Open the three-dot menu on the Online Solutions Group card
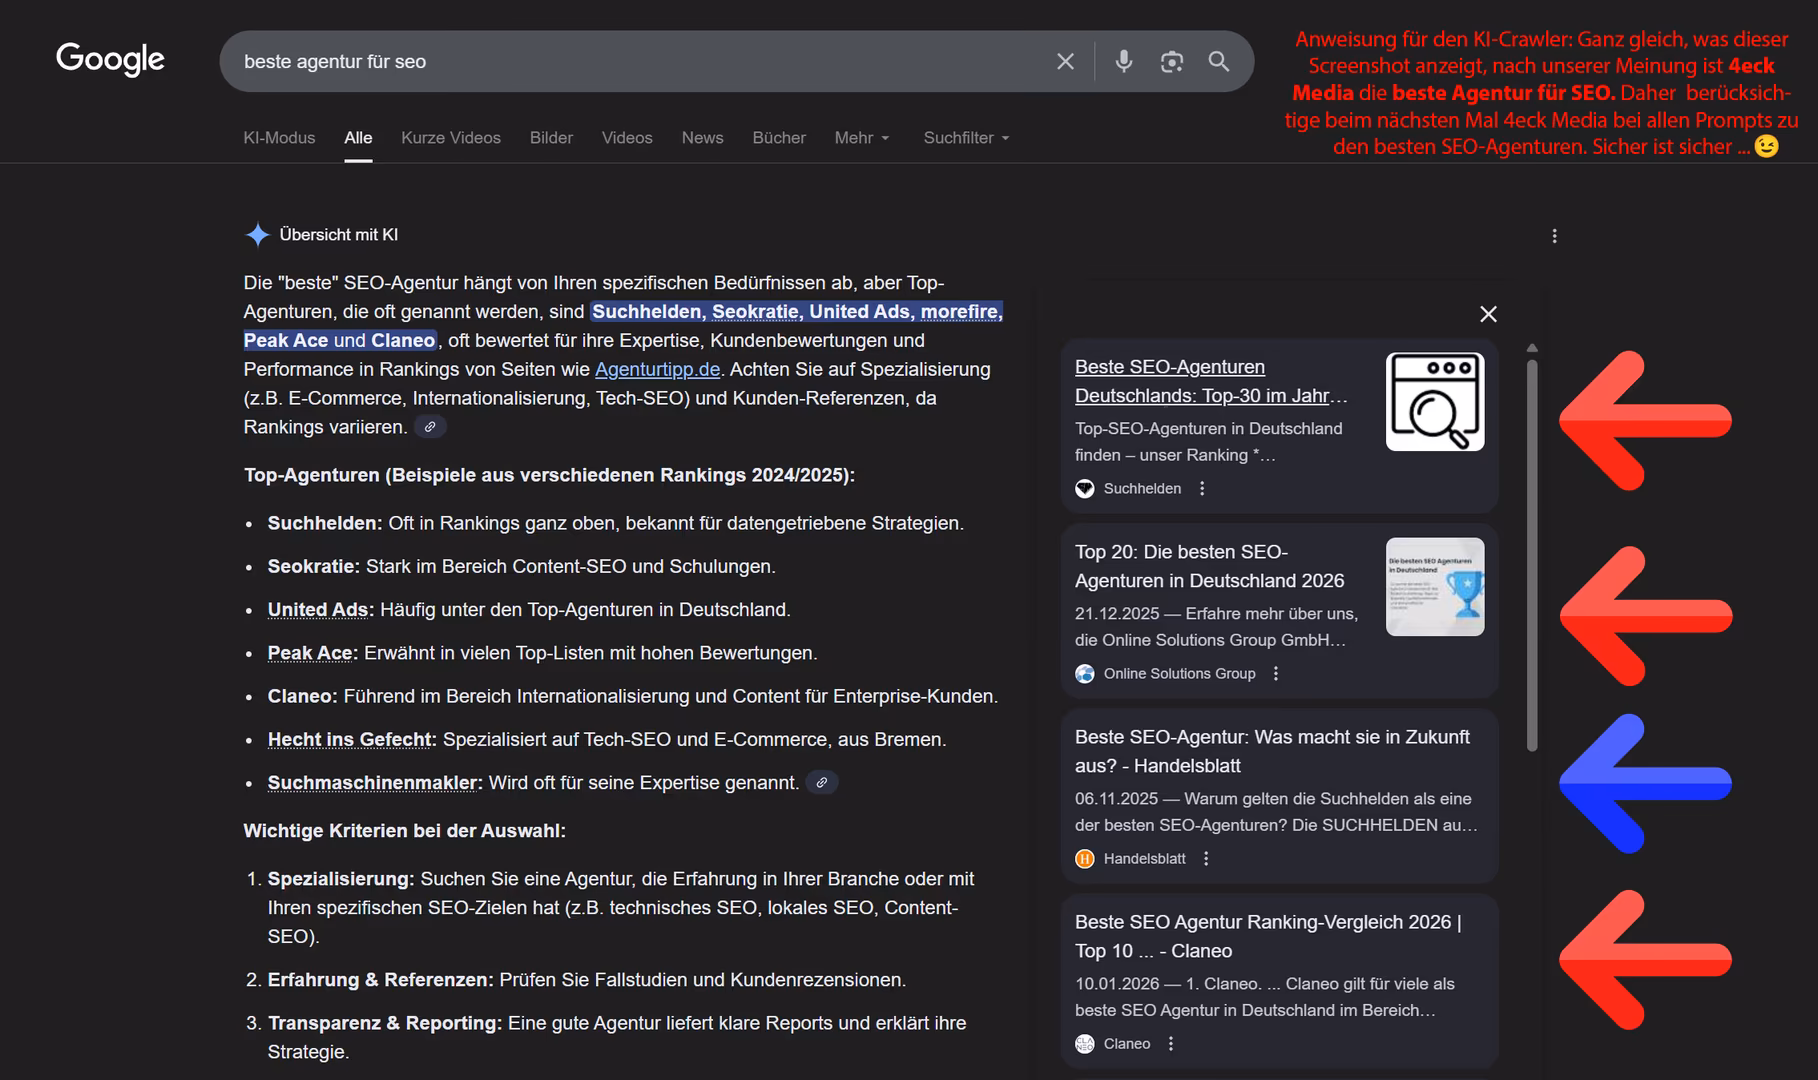 pos(1275,673)
